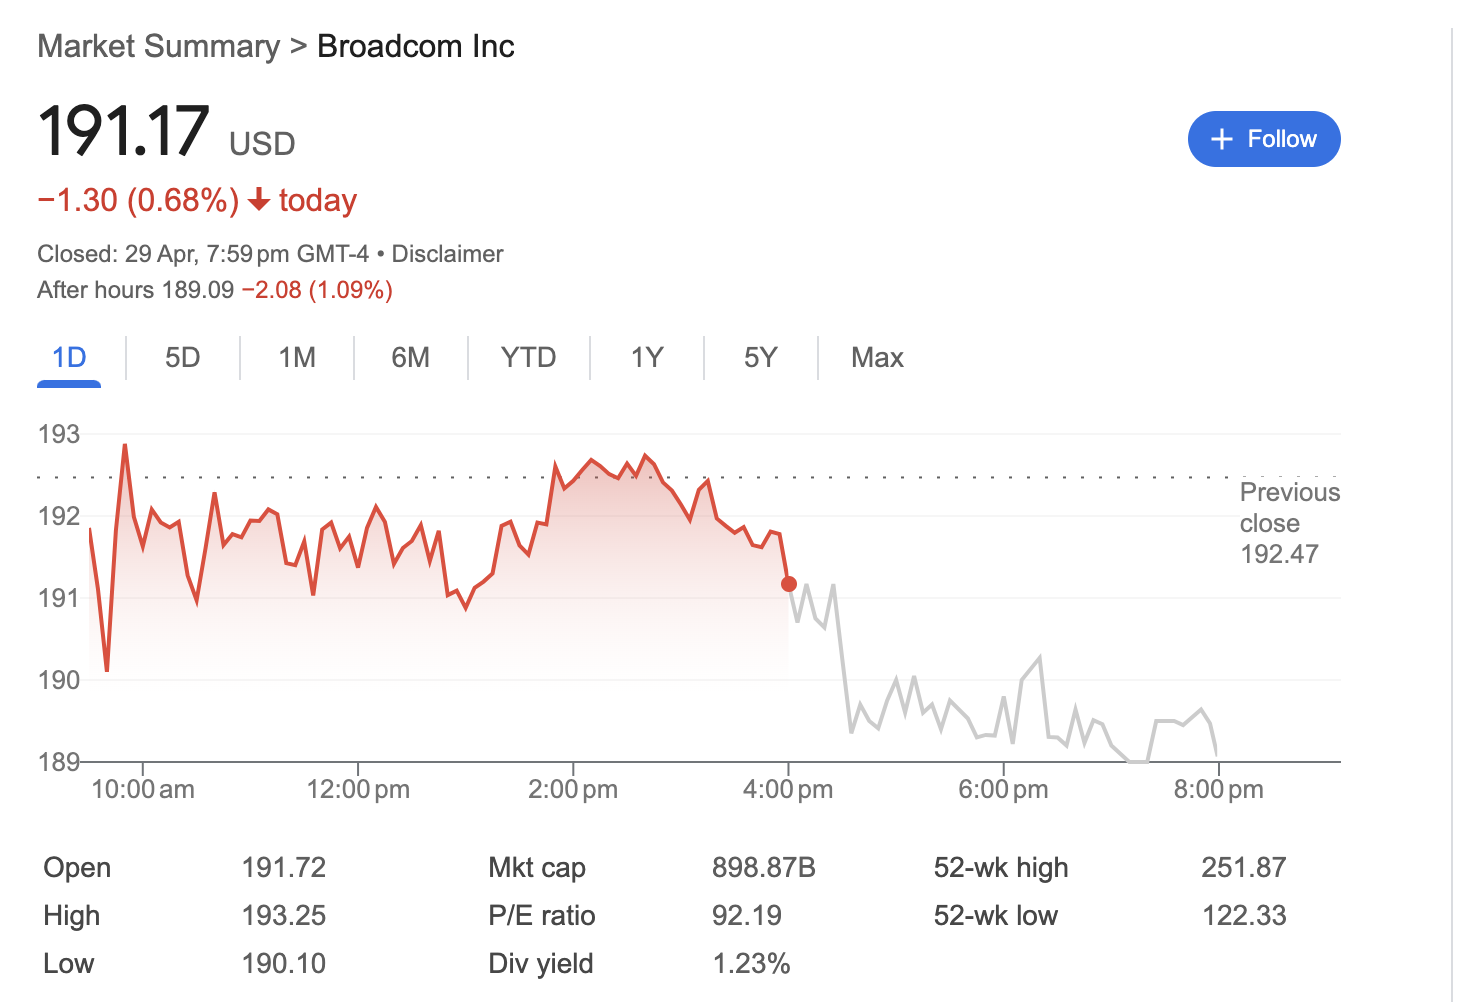Click the red down arrow next to today
Image resolution: width=1476 pixels, height=1002 pixels.
[x=259, y=200]
